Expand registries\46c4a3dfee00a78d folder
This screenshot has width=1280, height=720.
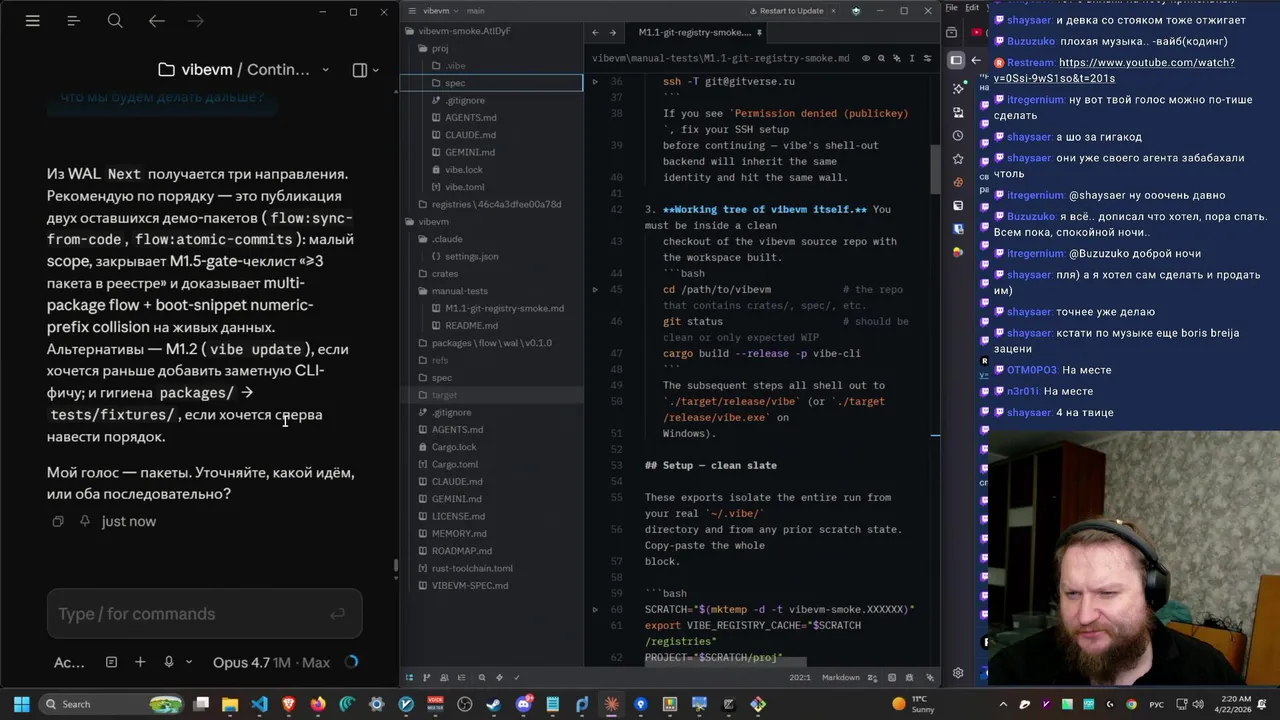click(x=496, y=204)
